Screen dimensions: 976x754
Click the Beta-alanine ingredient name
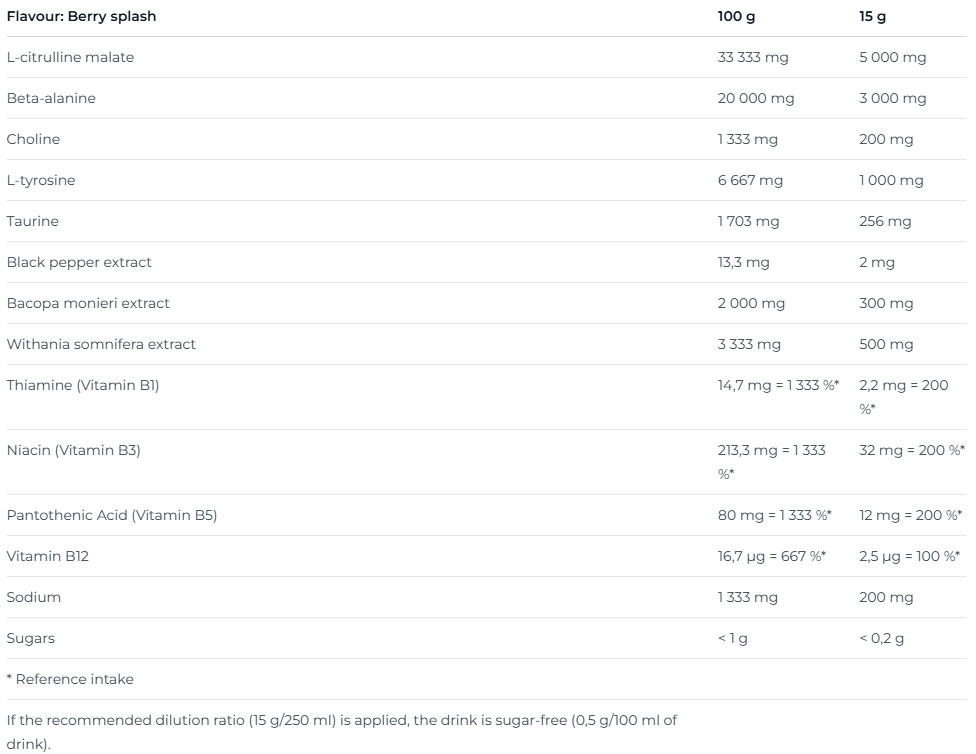tap(51, 98)
